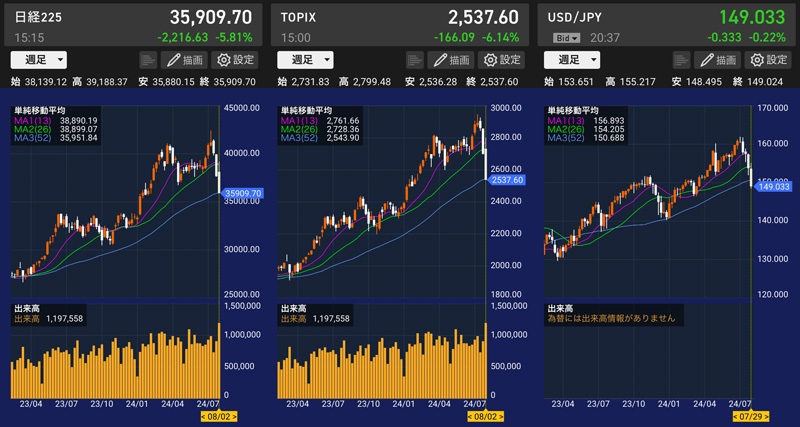Click the 安 2,536.28 low value
The width and height of the screenshot is (800, 427).
(431, 82)
